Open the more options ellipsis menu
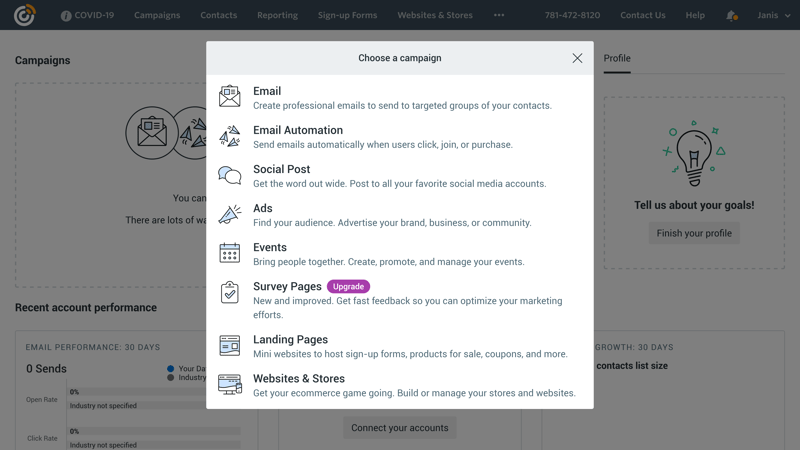The width and height of the screenshot is (800, 450). [499, 15]
